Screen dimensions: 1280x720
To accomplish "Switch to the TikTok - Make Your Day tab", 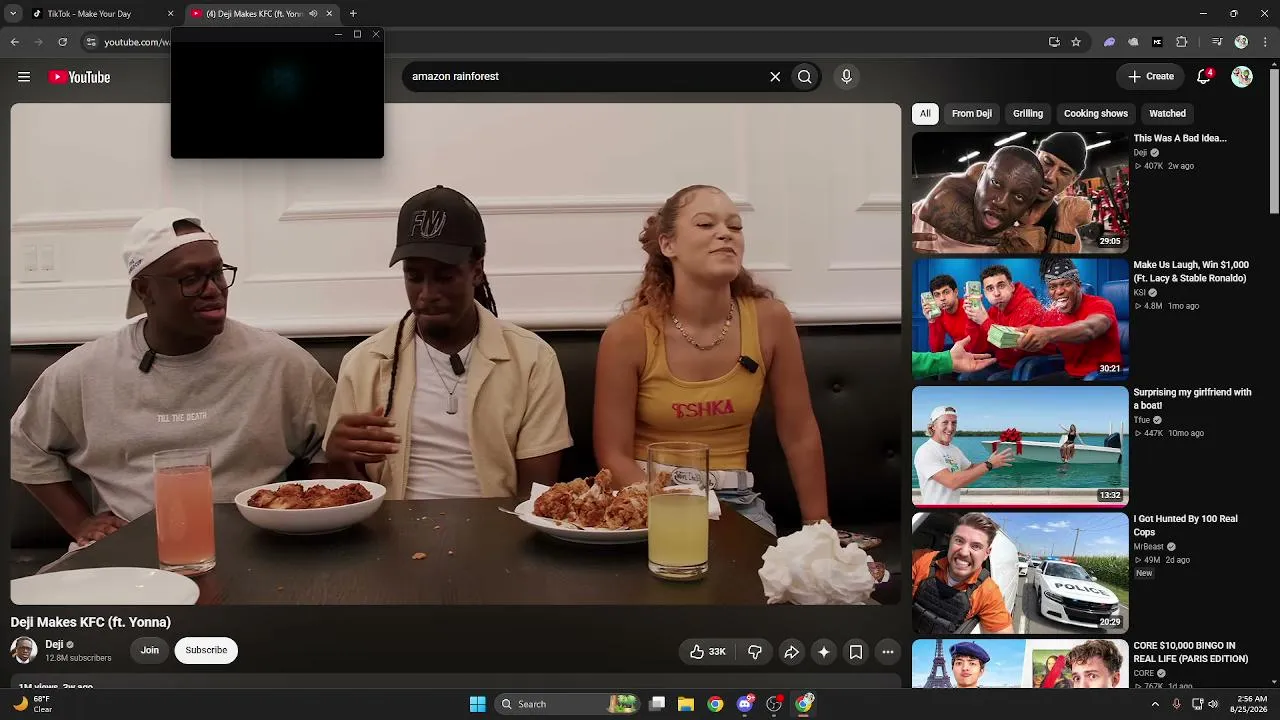I will pos(103,14).
